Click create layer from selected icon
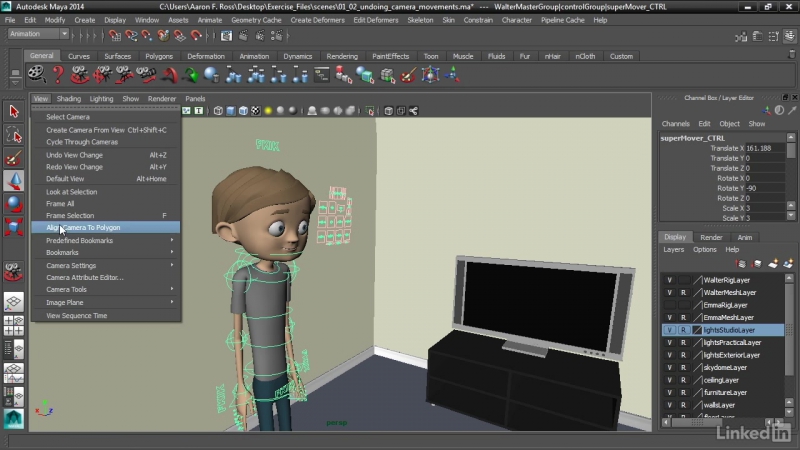This screenshot has width=800, height=450. point(788,263)
